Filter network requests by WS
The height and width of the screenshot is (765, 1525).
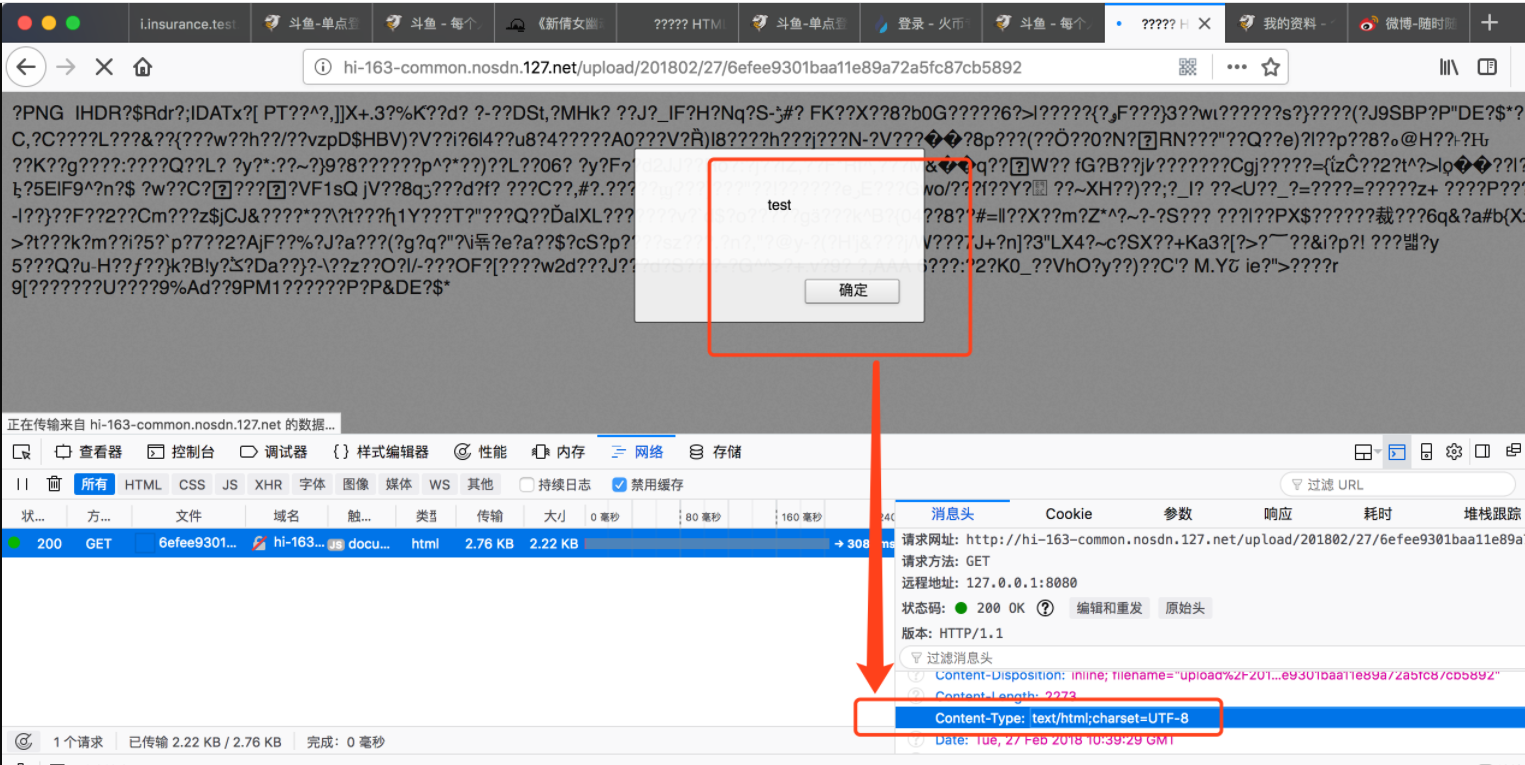coord(439,484)
